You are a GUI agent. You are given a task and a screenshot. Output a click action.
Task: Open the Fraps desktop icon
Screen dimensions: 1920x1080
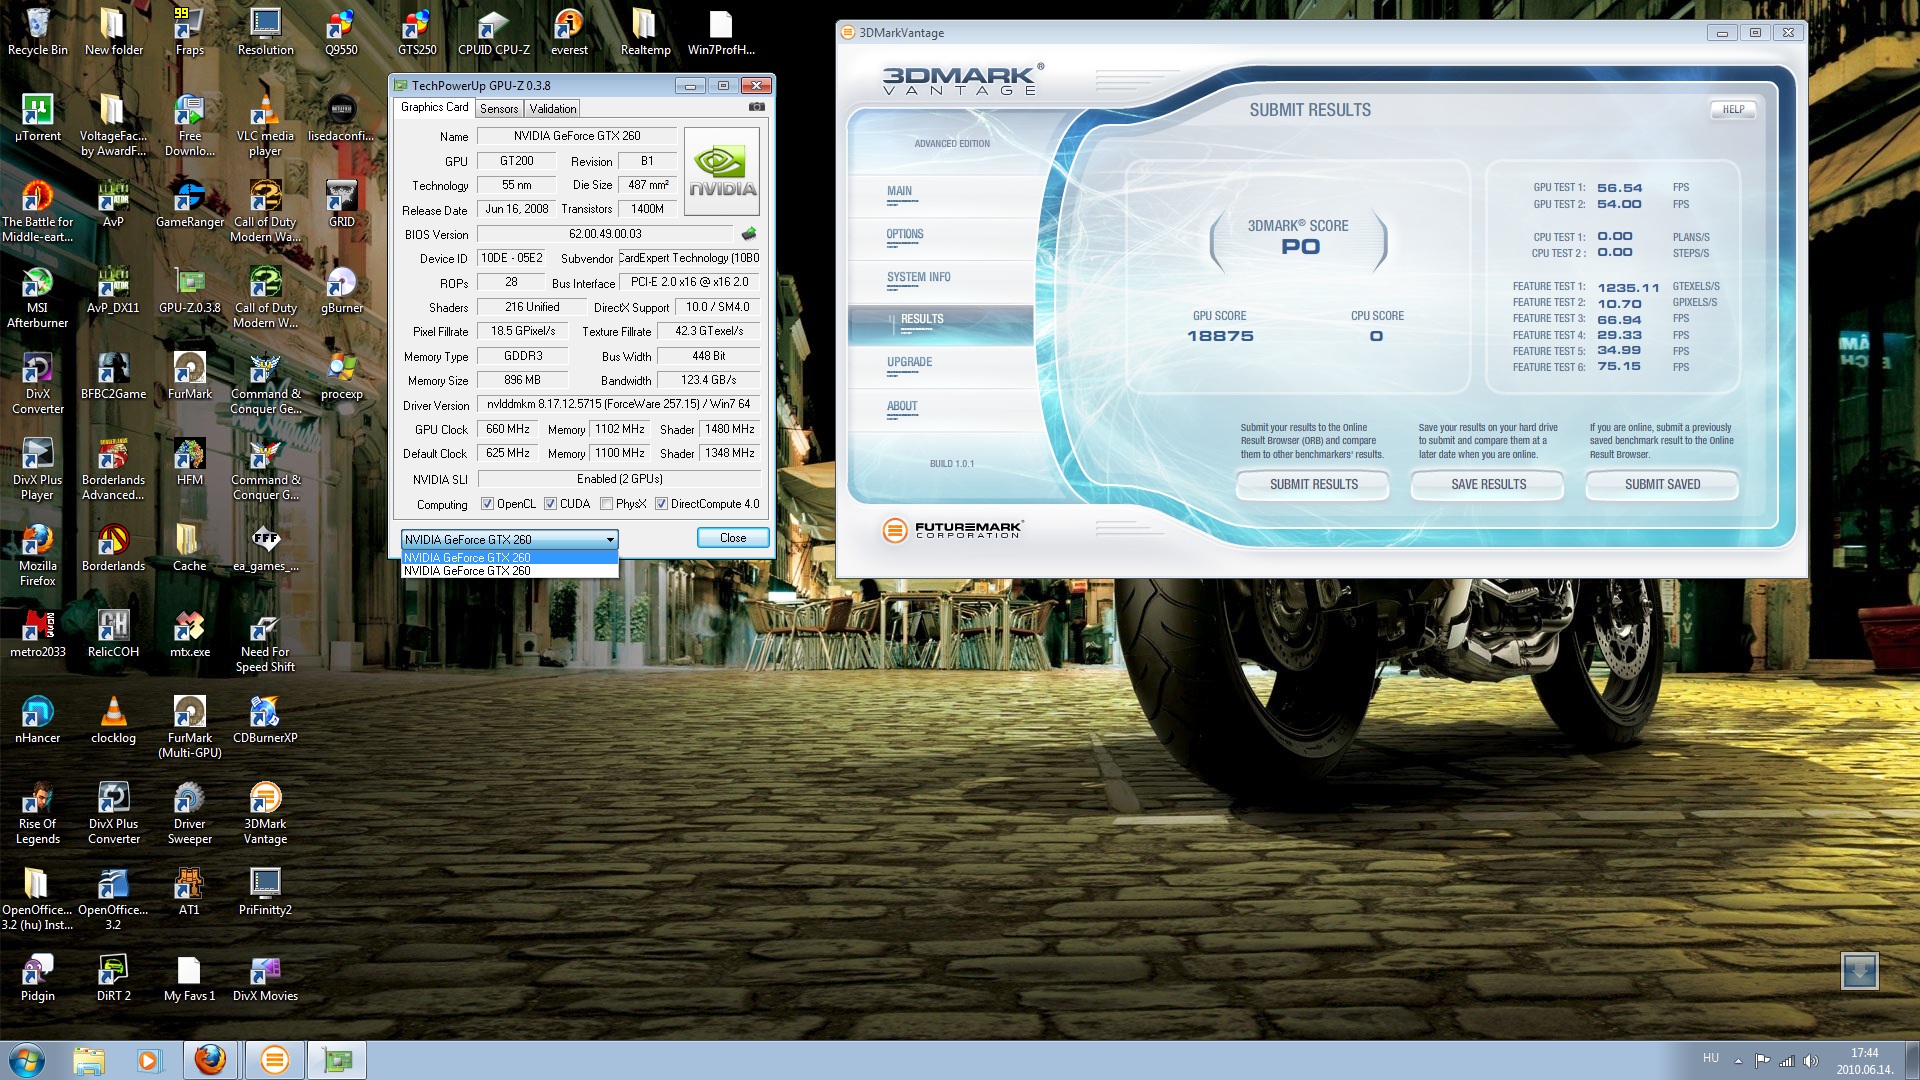[189, 32]
